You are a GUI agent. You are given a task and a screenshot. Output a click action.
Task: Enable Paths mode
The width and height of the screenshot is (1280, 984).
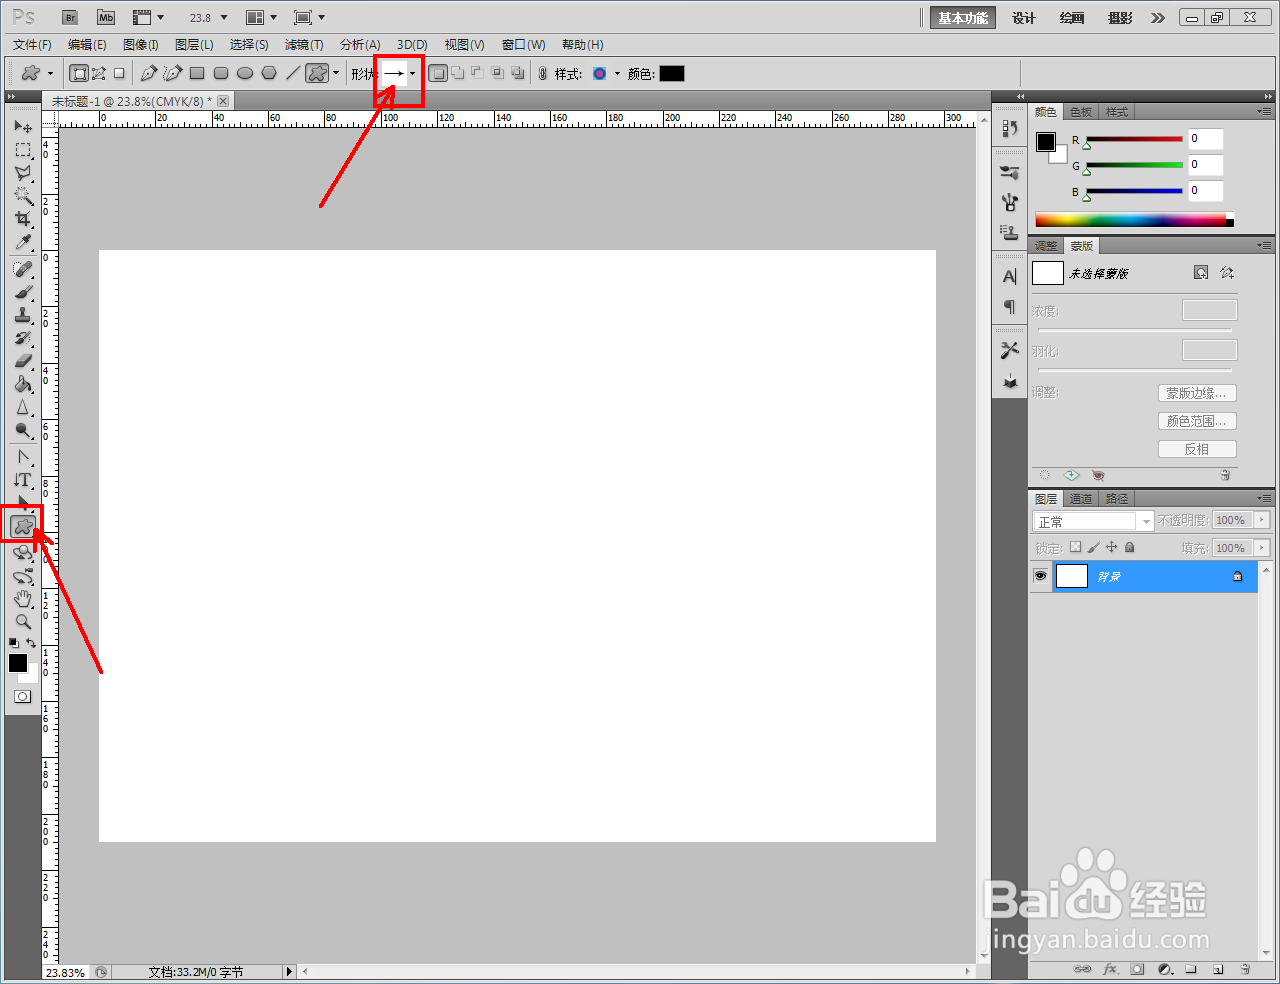point(99,73)
